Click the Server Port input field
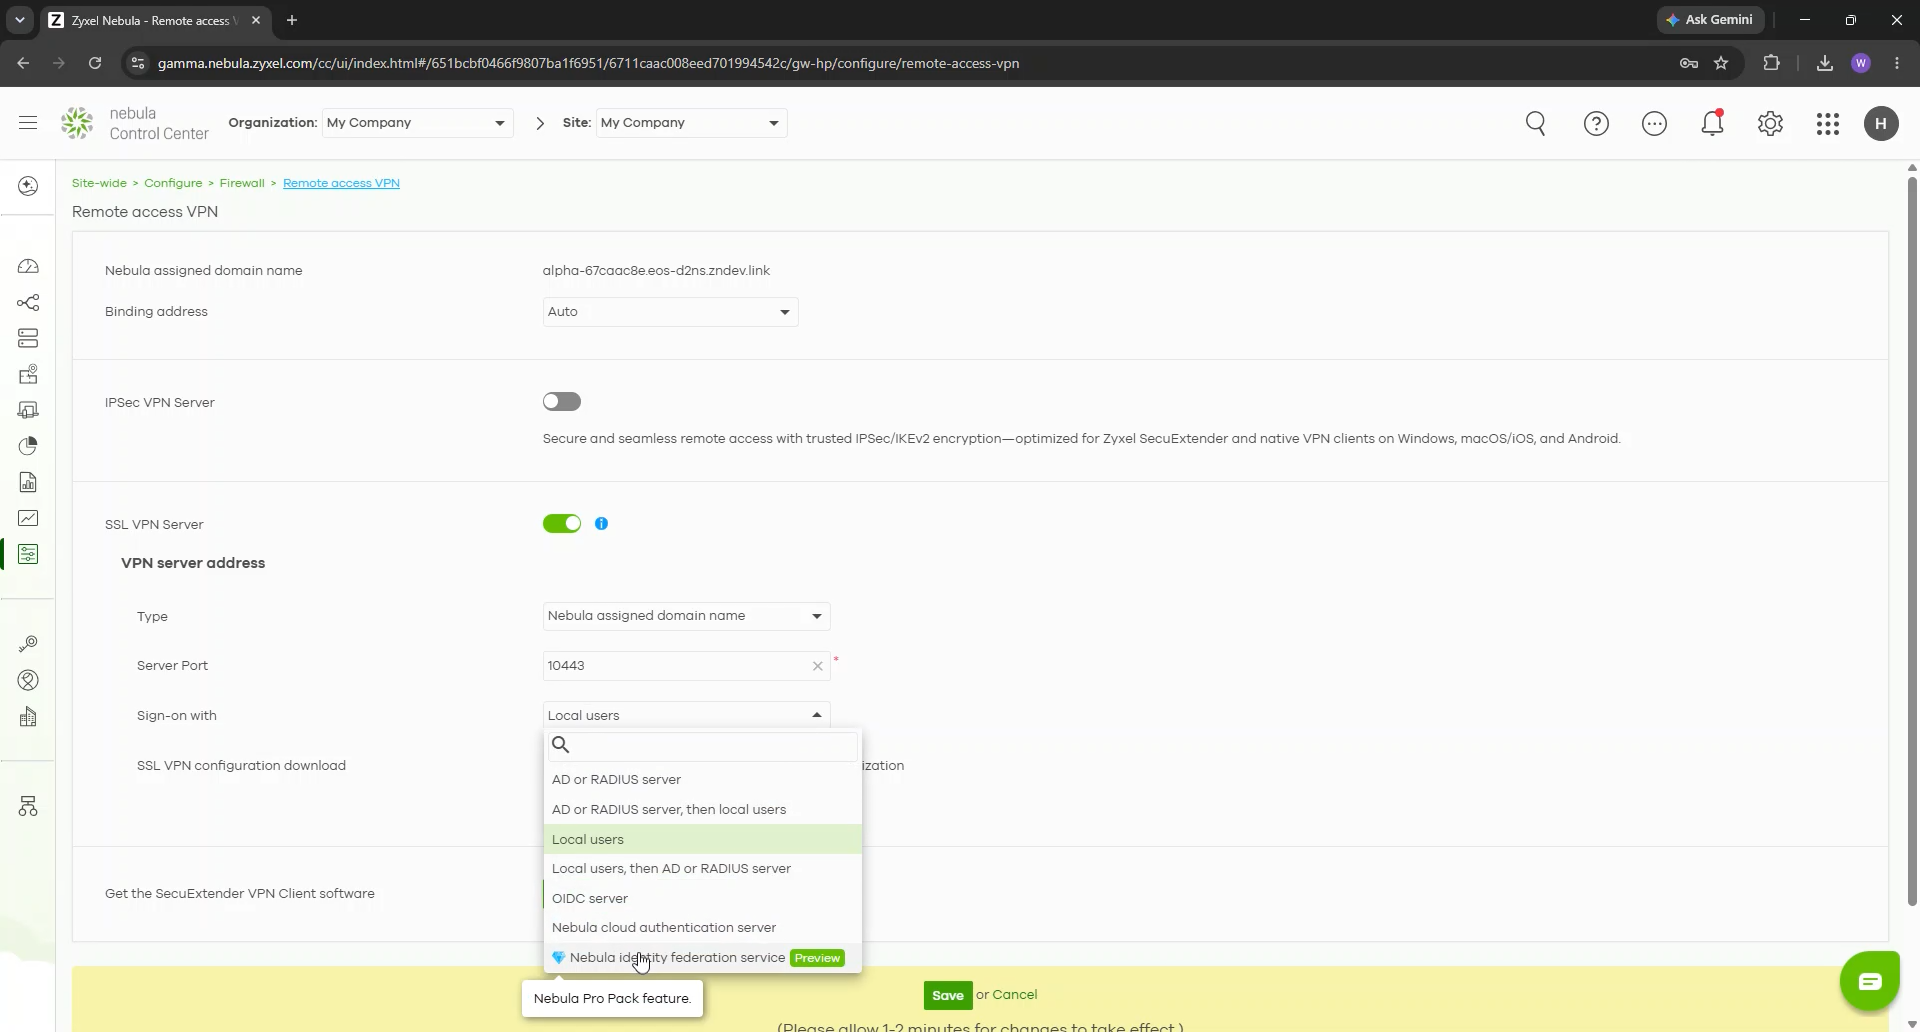 [686, 666]
